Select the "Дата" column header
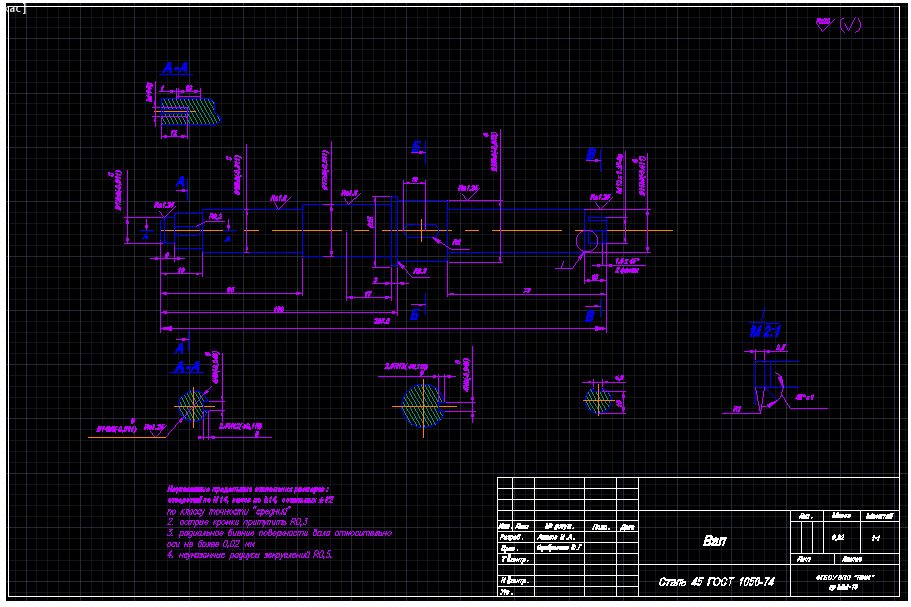911x607 pixels. click(627, 527)
